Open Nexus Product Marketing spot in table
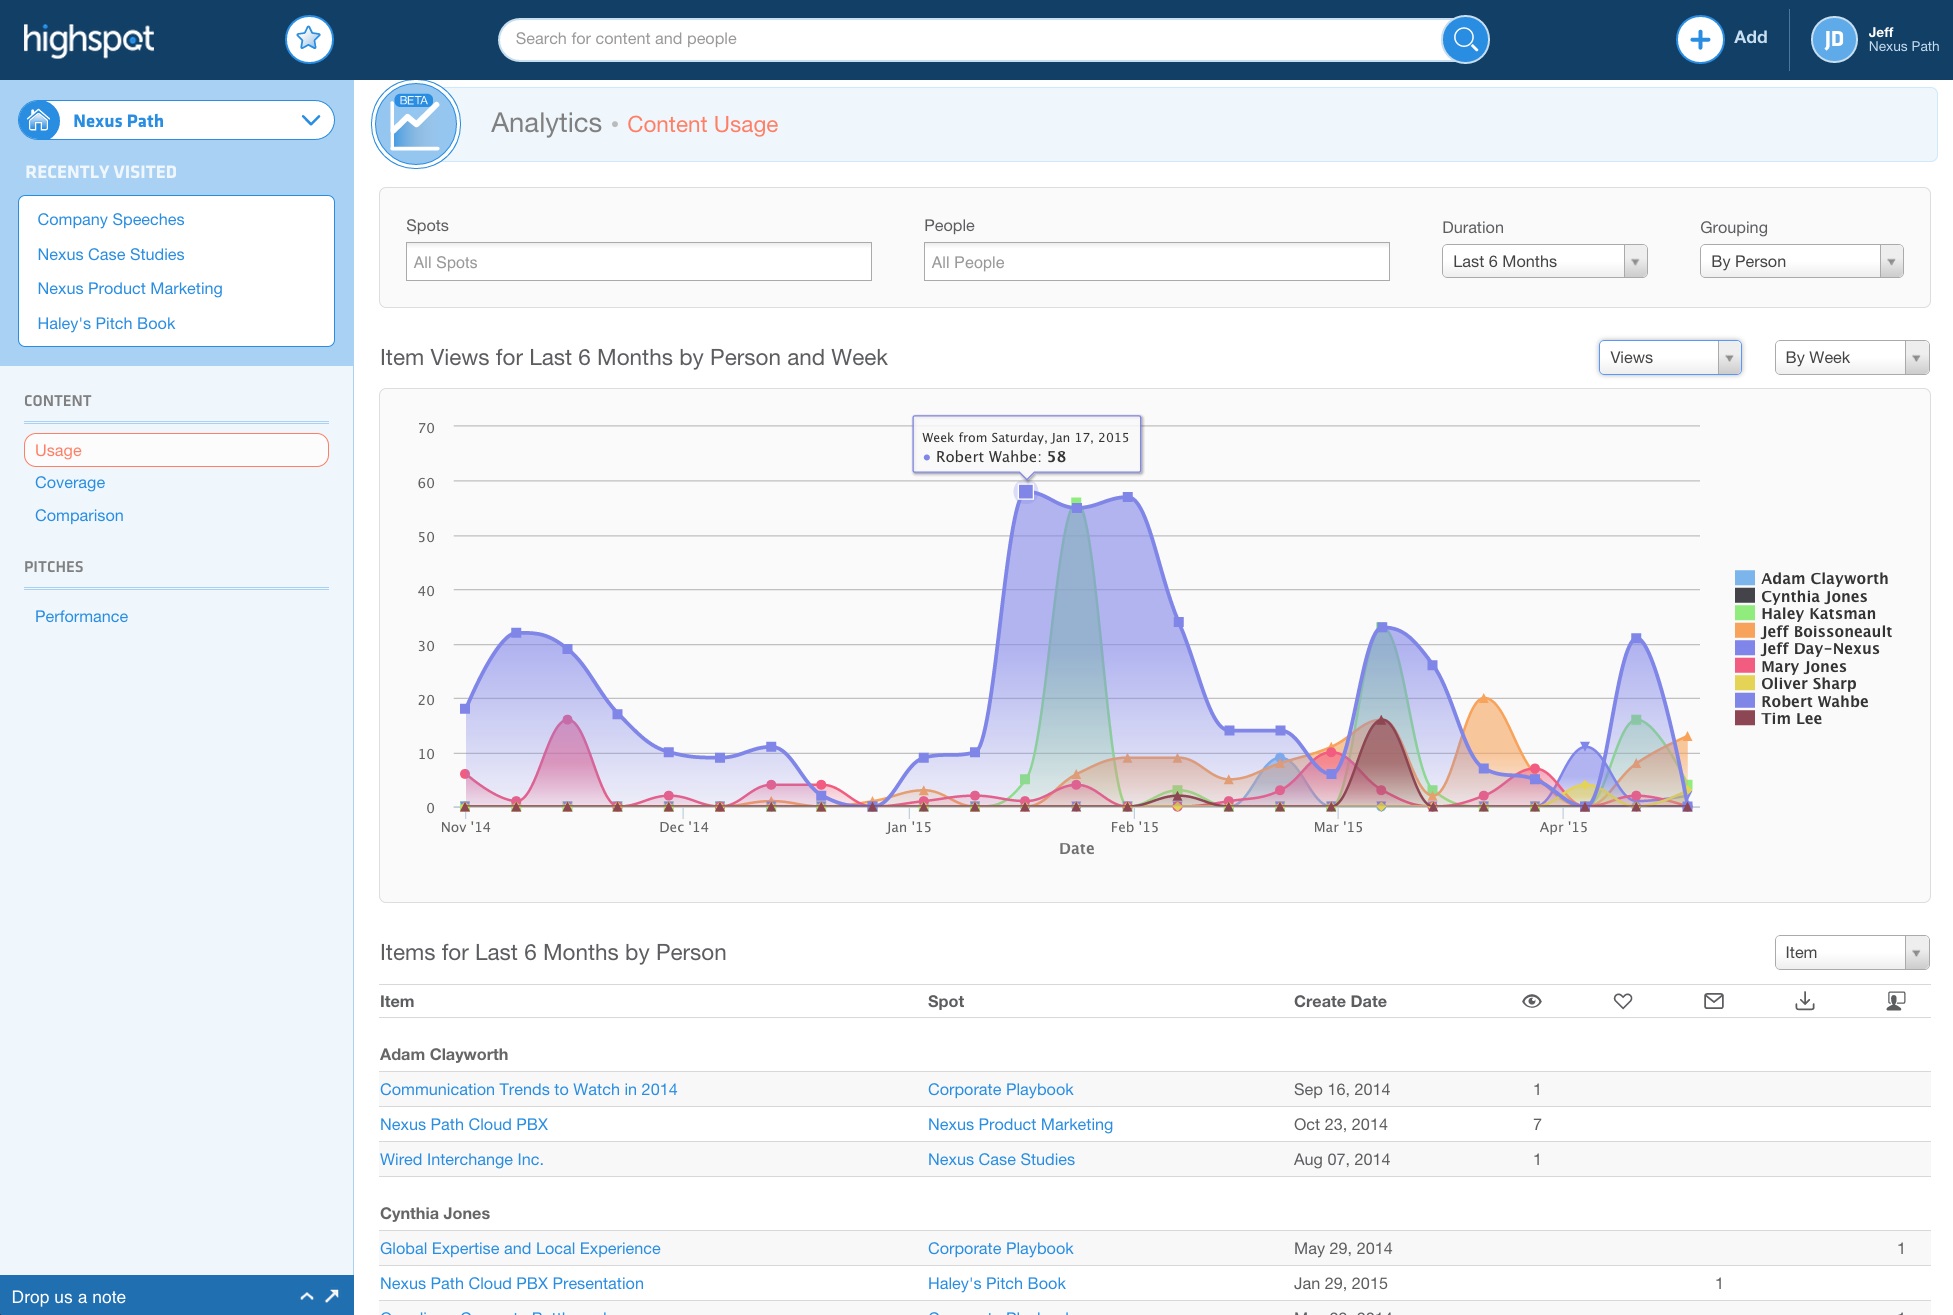The width and height of the screenshot is (1953, 1315). [1020, 1124]
